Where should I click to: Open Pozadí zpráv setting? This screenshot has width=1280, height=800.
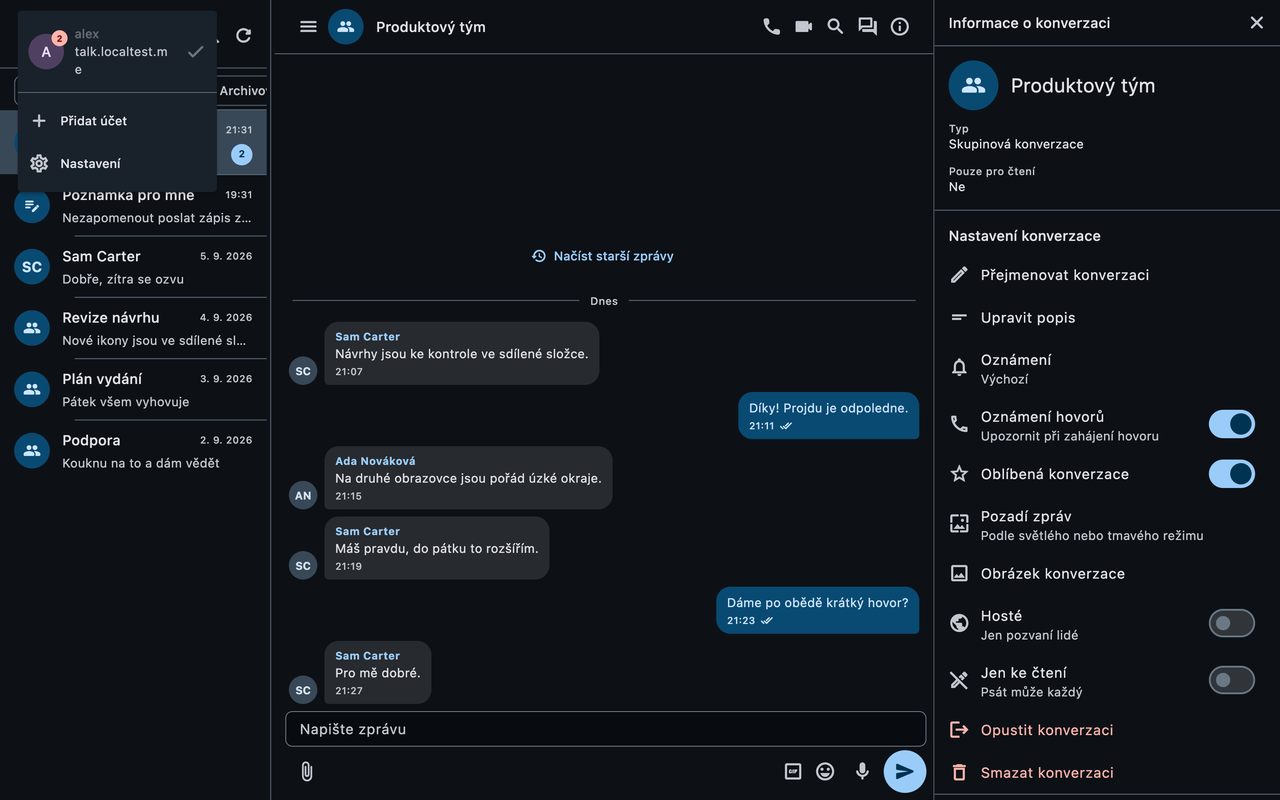[1106, 525]
